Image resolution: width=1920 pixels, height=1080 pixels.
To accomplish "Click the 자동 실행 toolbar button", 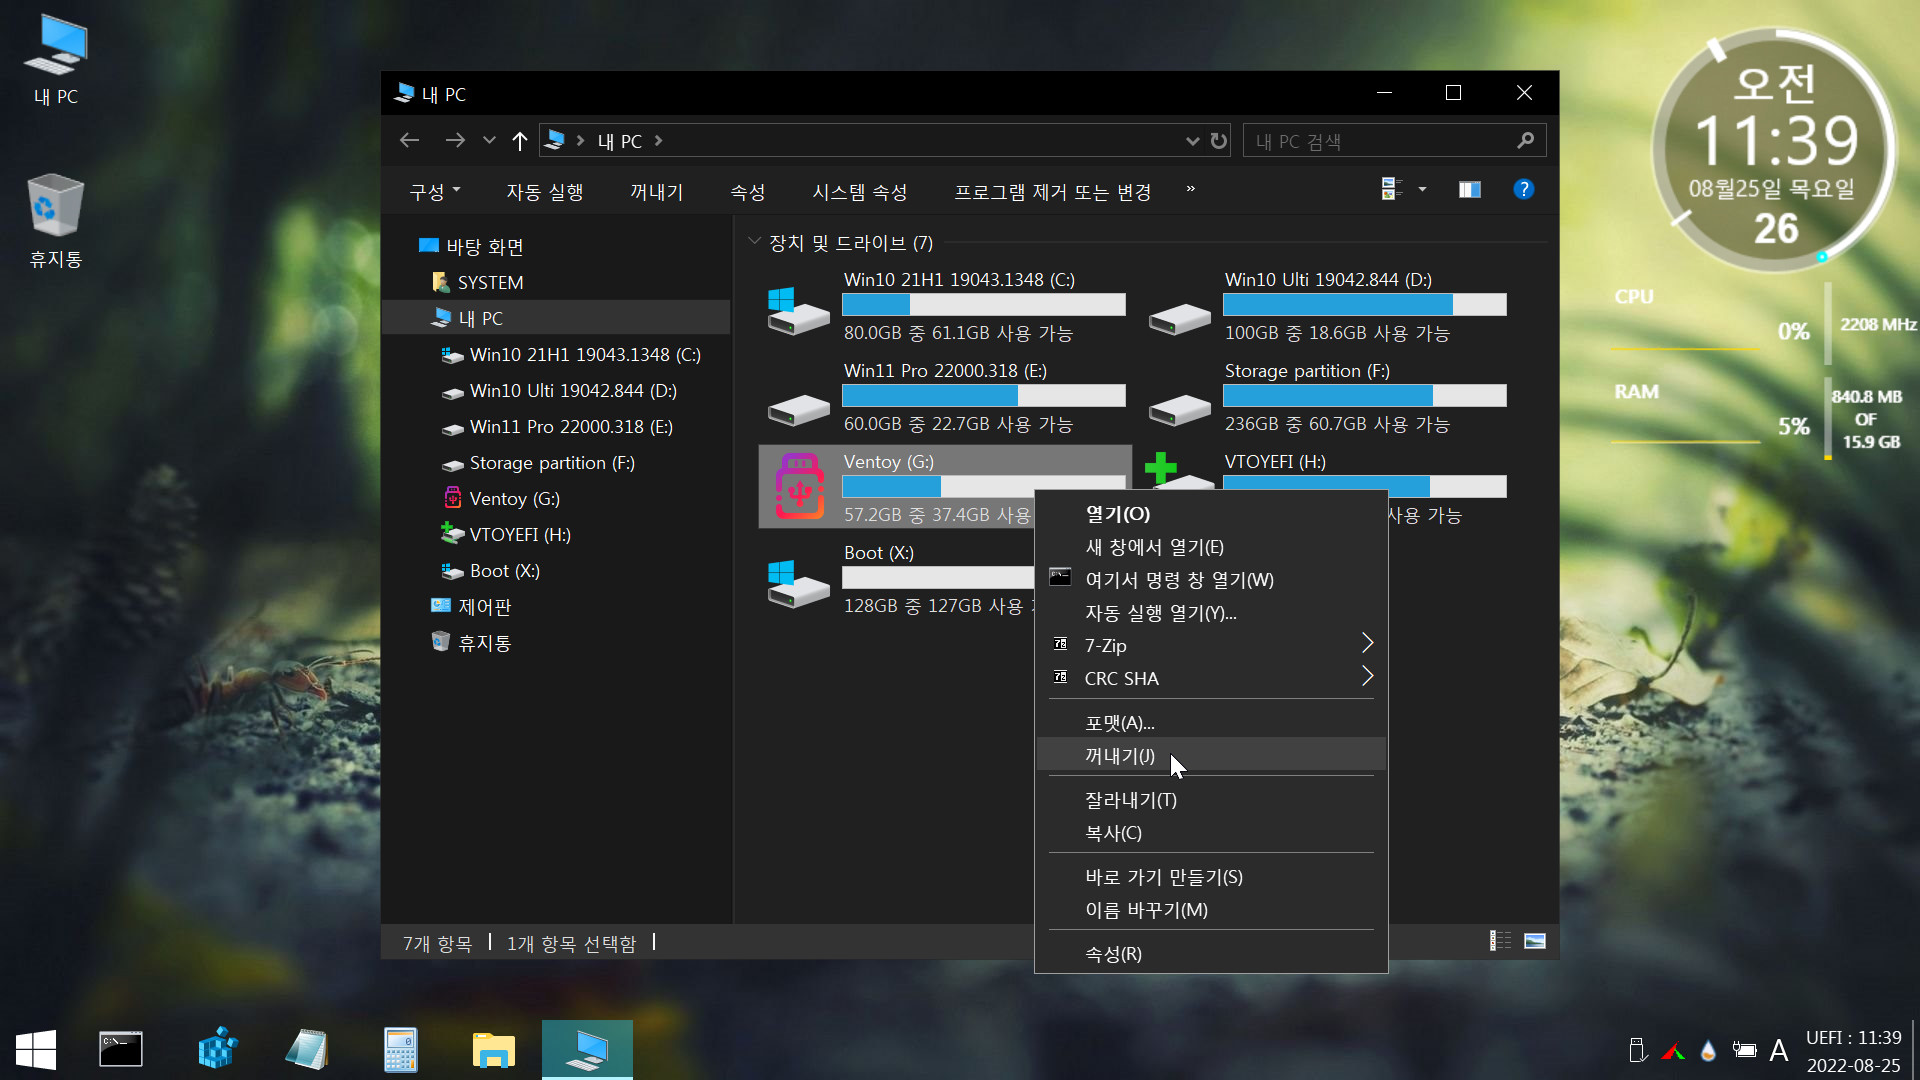I will tap(545, 191).
